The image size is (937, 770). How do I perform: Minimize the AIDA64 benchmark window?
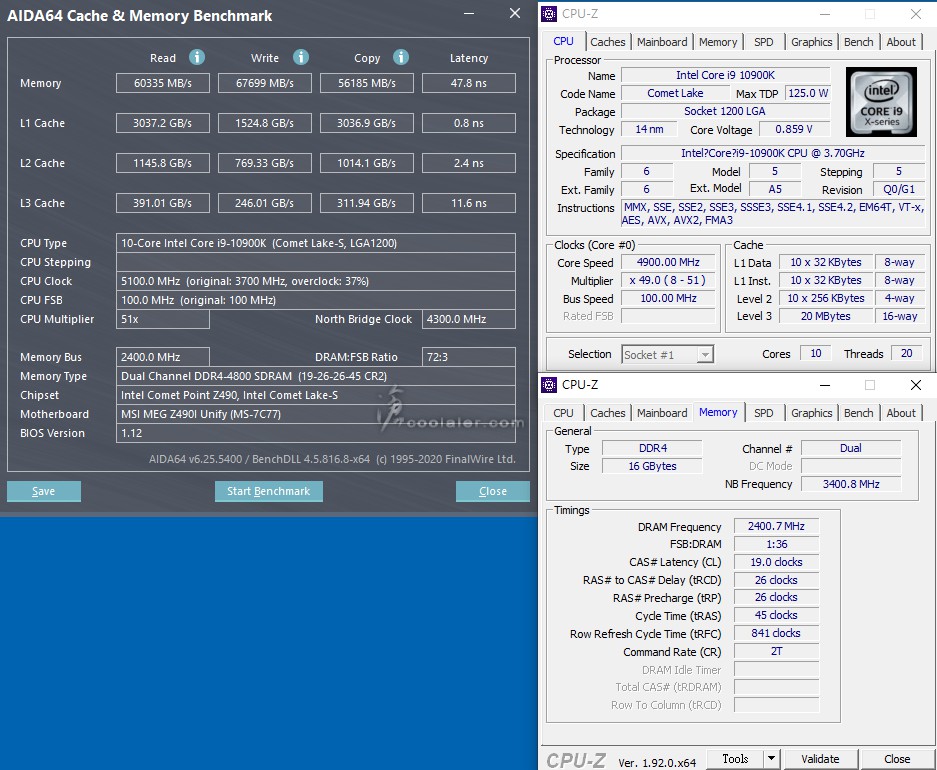tap(469, 13)
